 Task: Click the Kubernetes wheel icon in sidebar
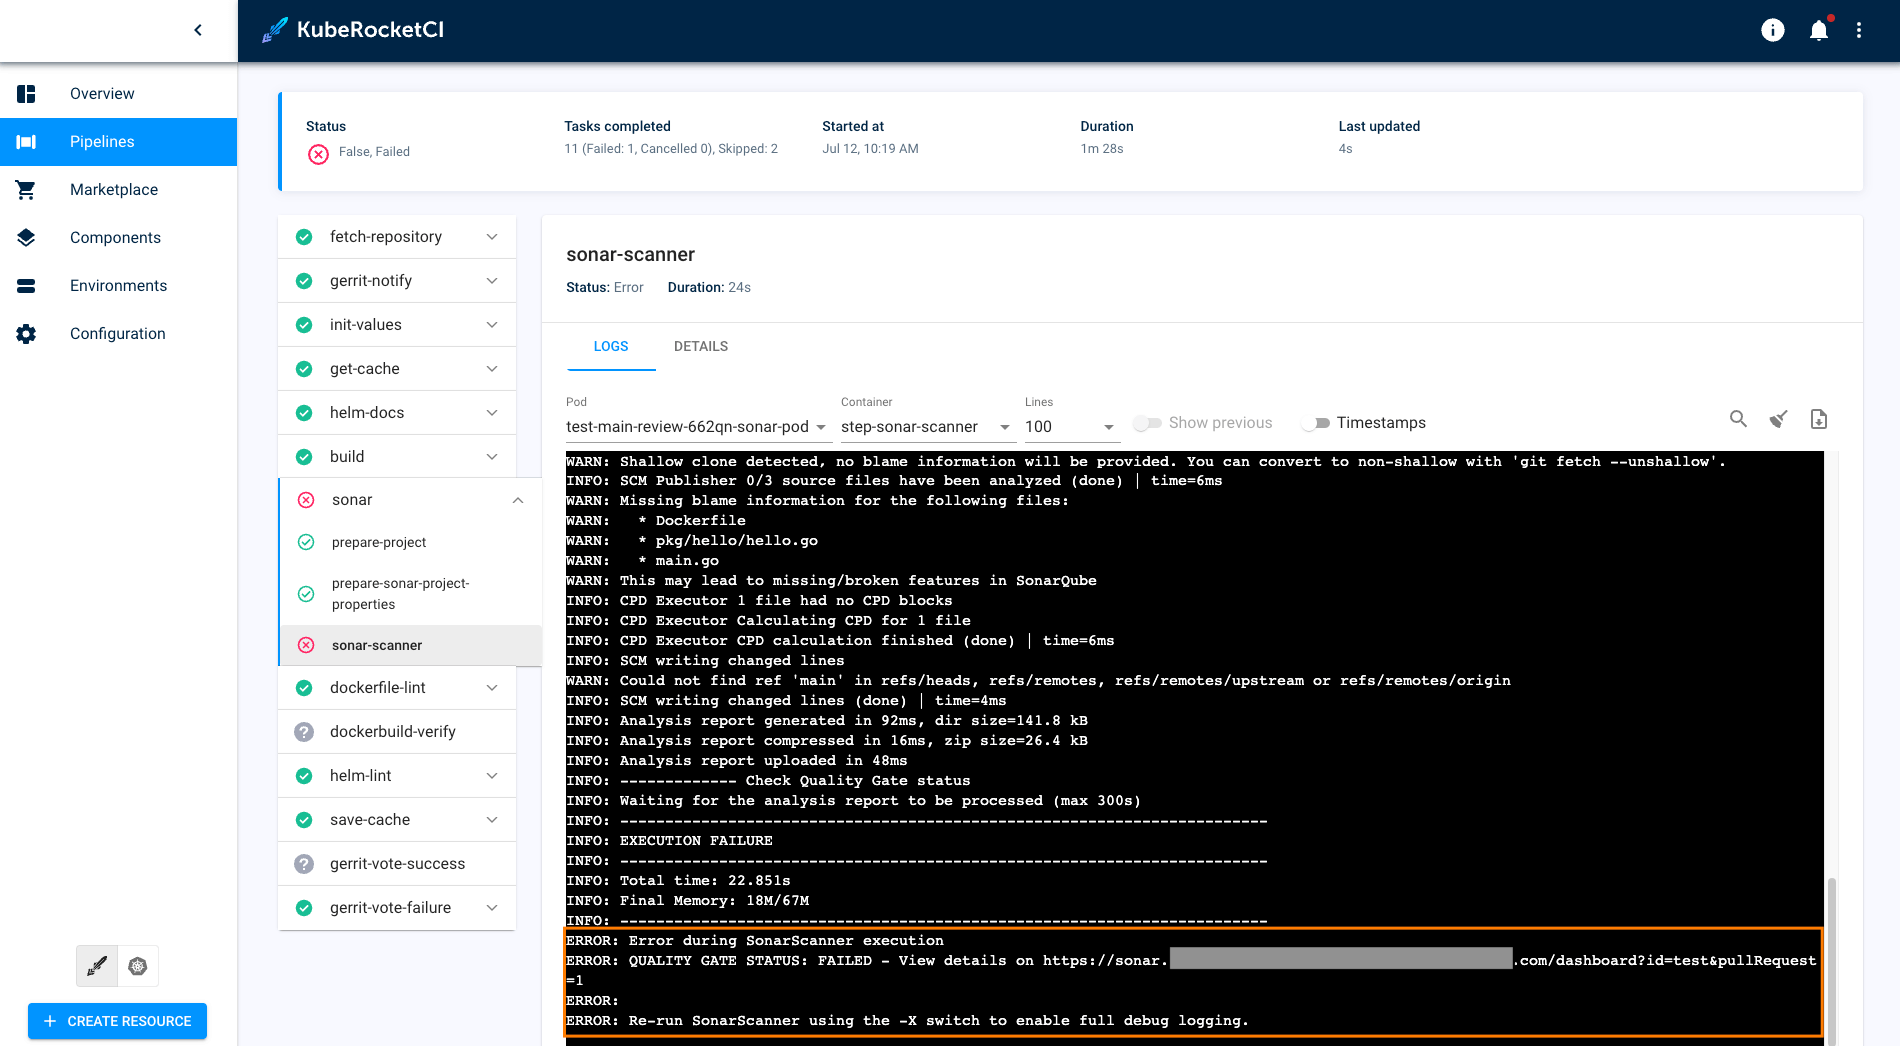[x=138, y=966]
